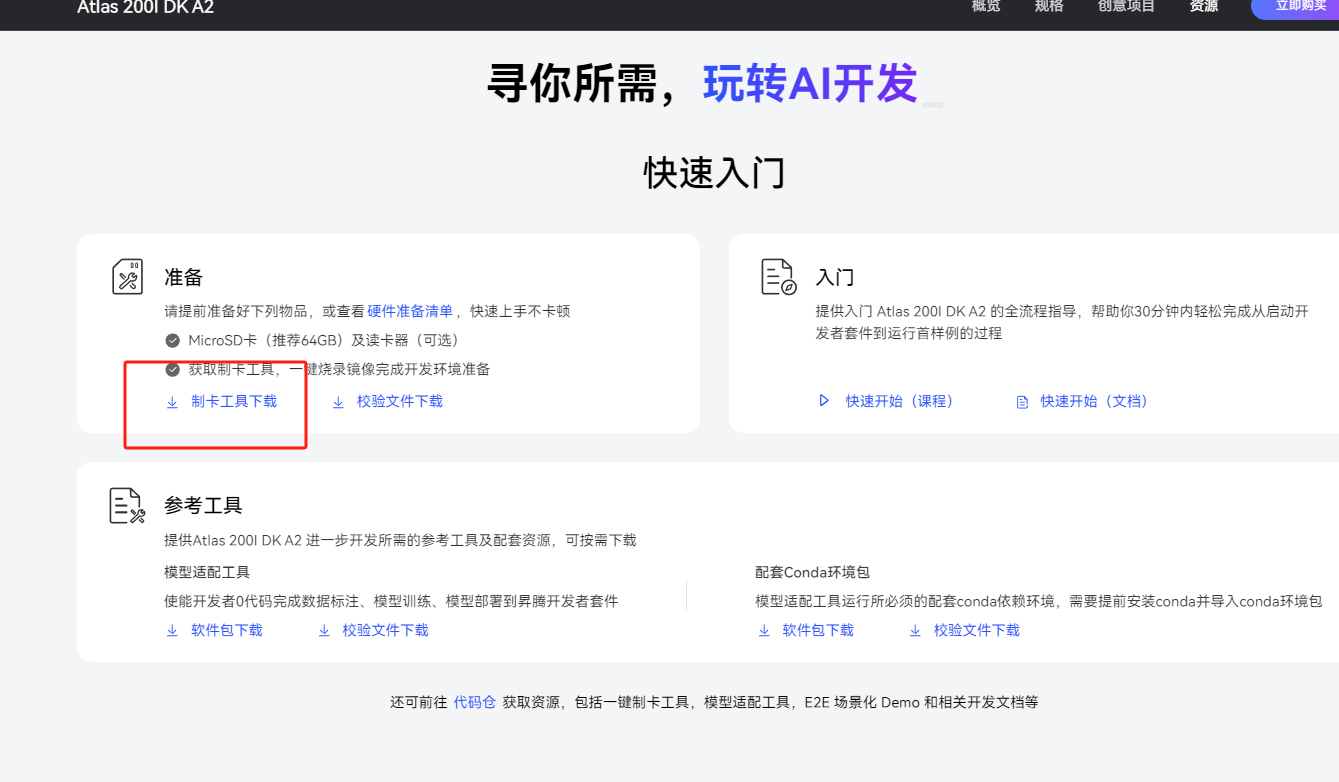Click text MicroSD卡（推荐64GB）及读卡器（可选）
The height and width of the screenshot is (782, 1339).
(x=324, y=341)
